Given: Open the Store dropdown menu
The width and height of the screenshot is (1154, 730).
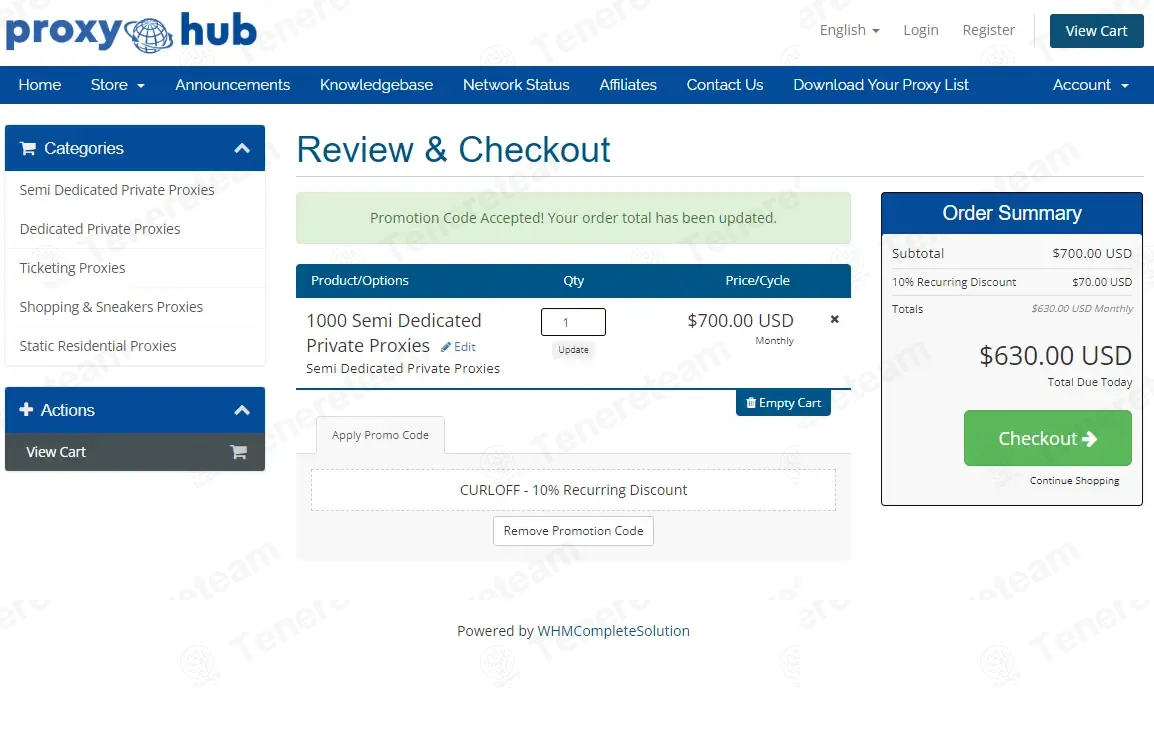Looking at the screenshot, I should click(117, 85).
